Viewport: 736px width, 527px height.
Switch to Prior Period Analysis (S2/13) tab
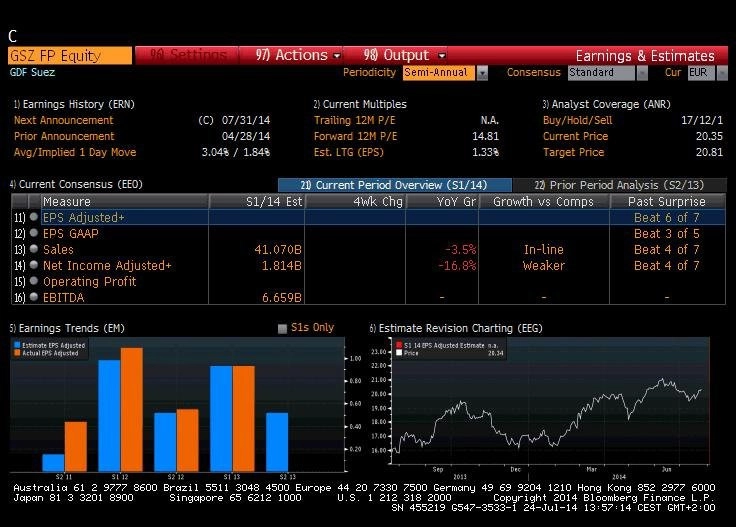point(620,185)
